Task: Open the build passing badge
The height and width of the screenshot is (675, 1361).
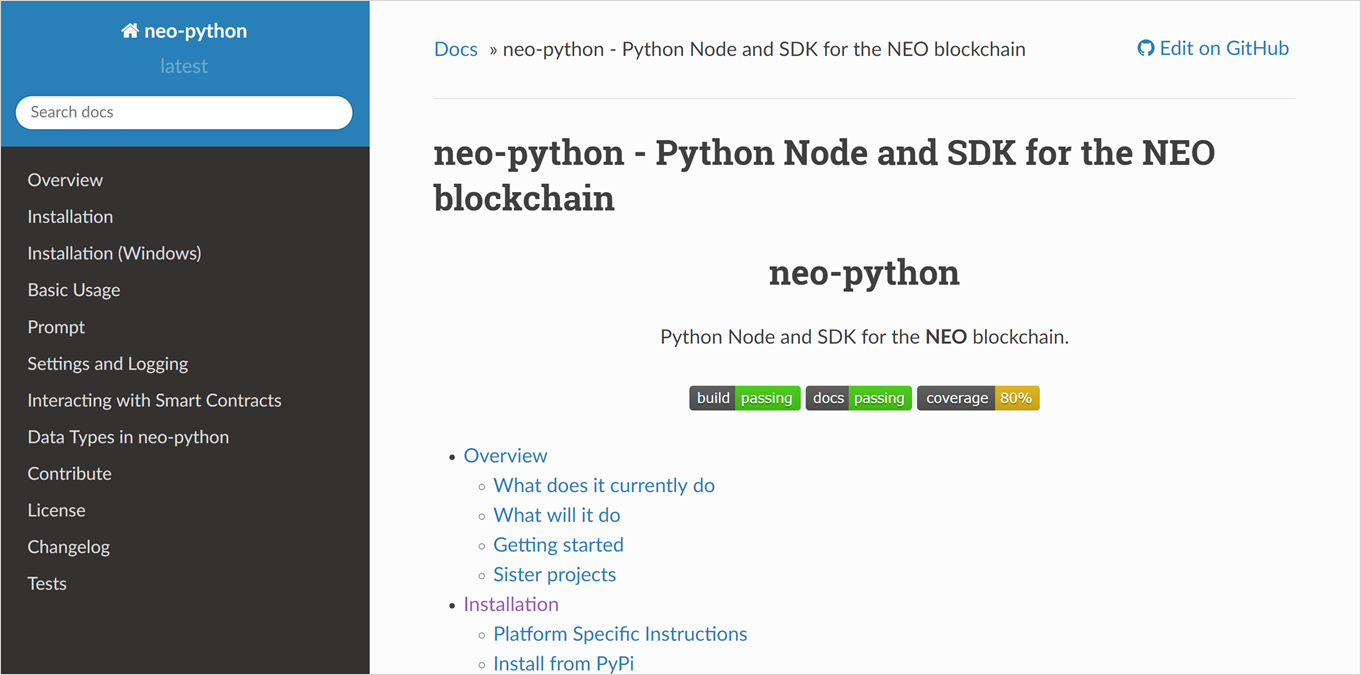Action: [745, 398]
